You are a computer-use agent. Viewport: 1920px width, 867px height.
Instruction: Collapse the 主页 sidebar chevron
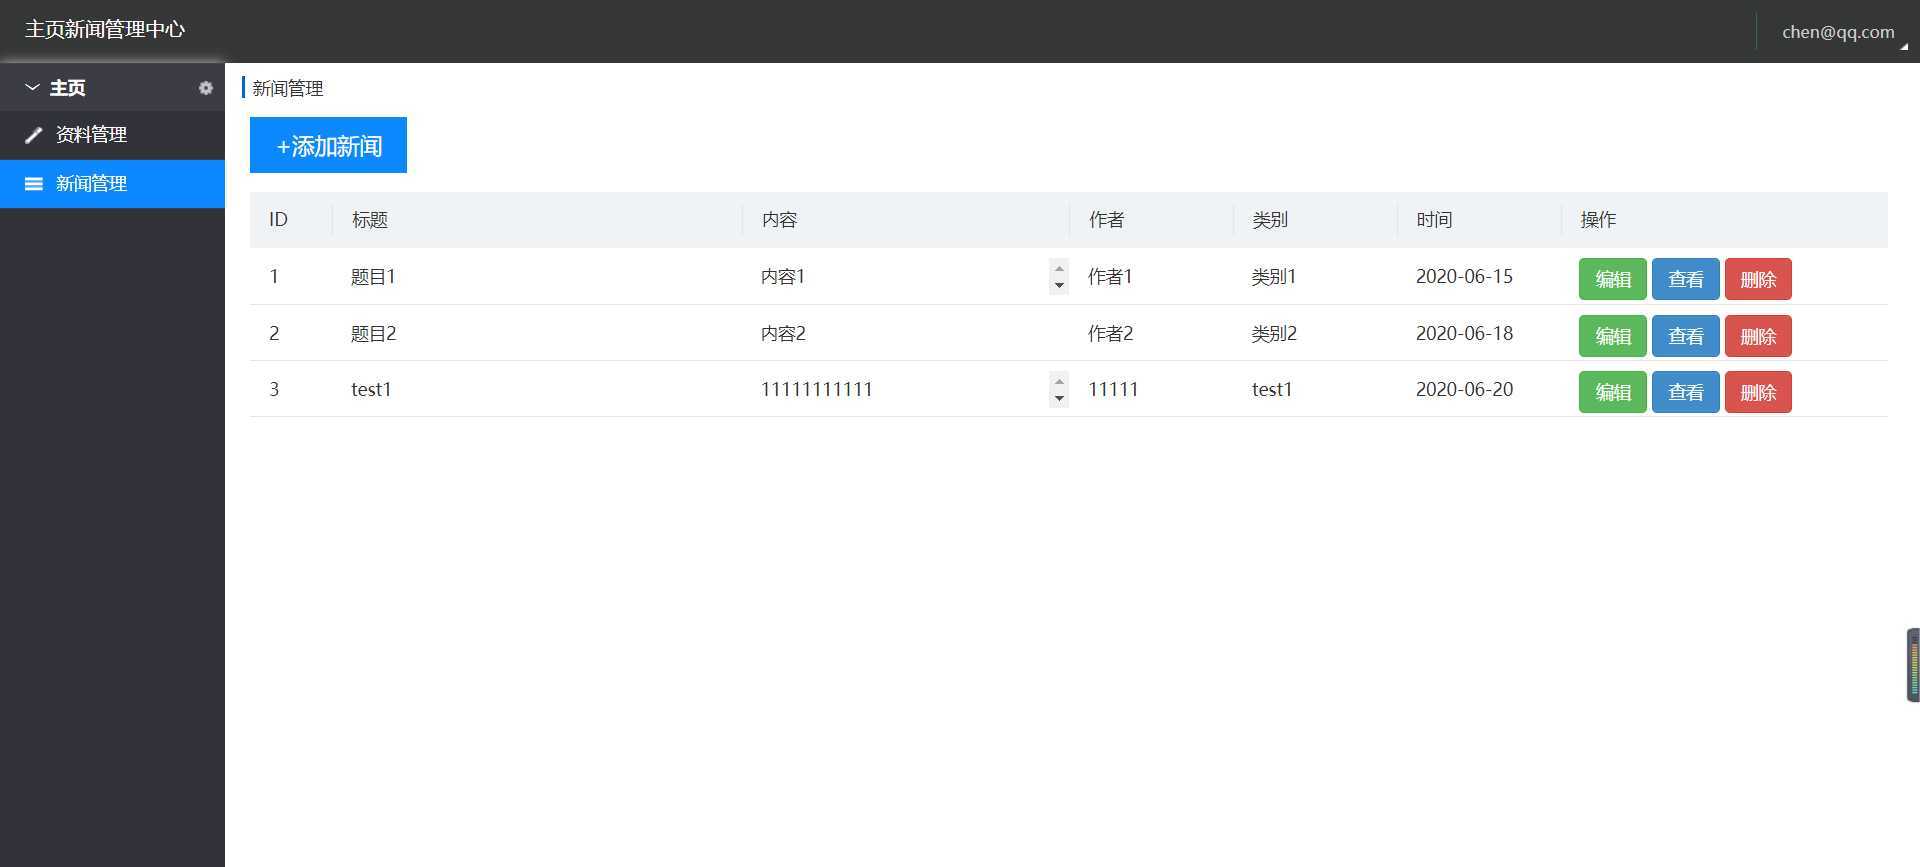tap(32, 88)
